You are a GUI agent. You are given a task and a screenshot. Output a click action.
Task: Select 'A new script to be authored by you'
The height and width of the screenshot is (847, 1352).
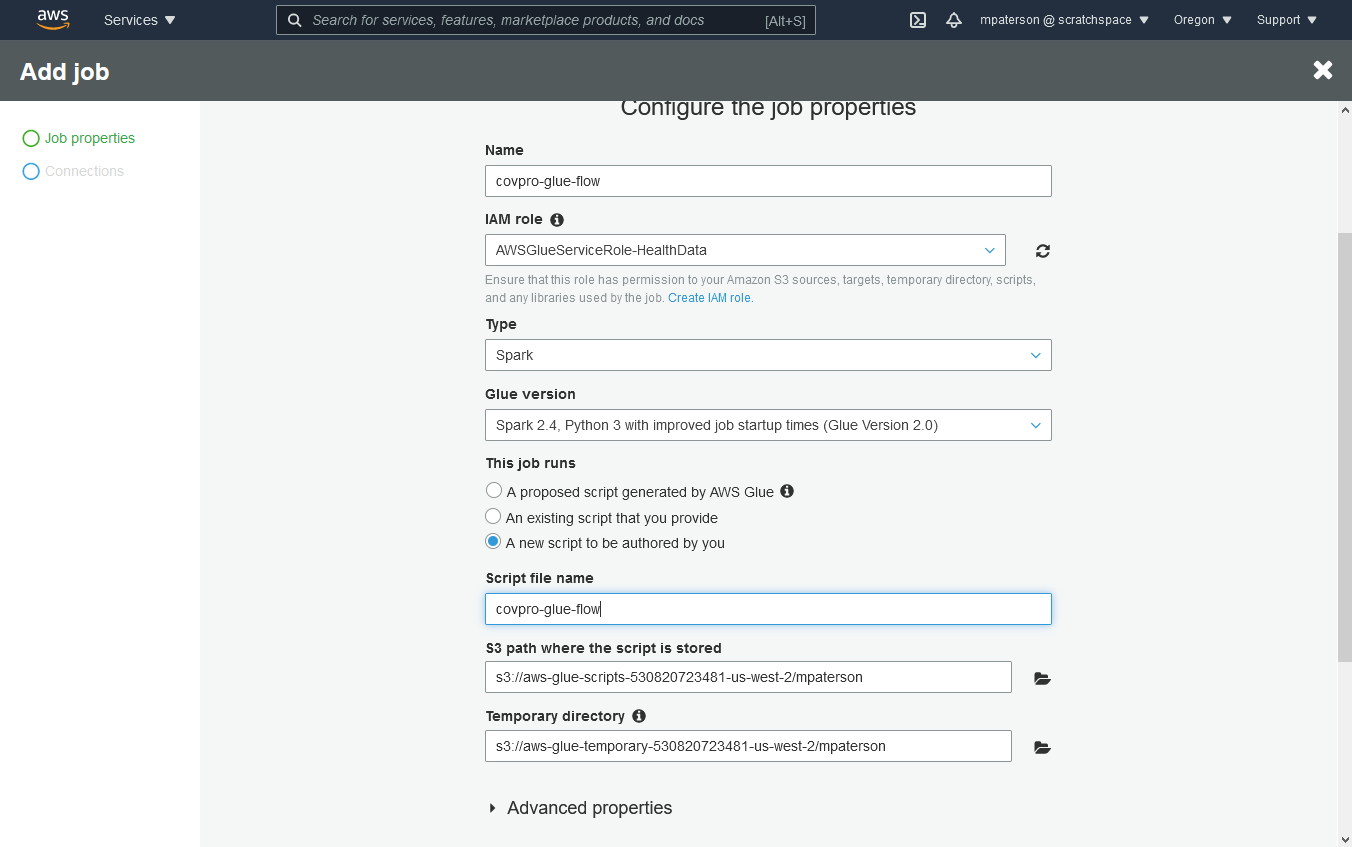pyautogui.click(x=493, y=541)
